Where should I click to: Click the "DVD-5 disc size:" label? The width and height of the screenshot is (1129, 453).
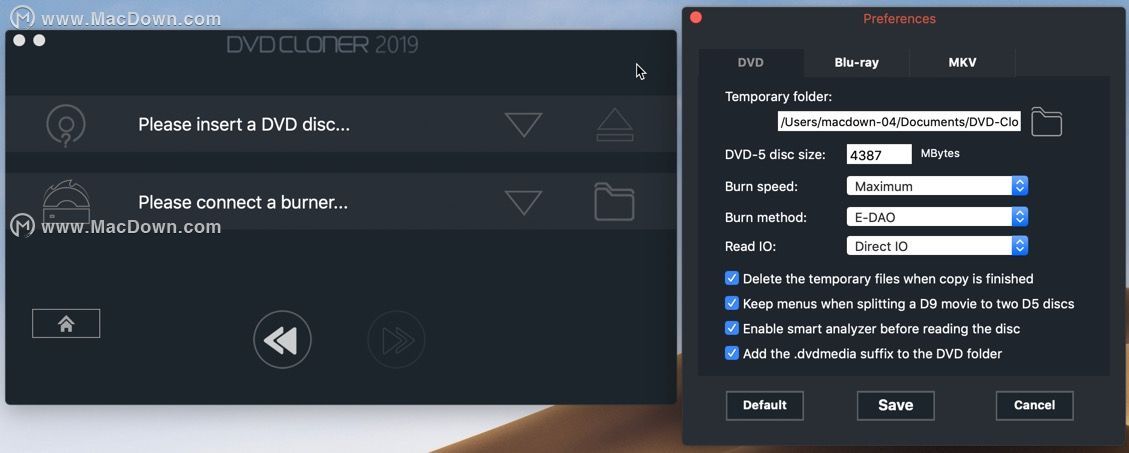click(x=775, y=154)
